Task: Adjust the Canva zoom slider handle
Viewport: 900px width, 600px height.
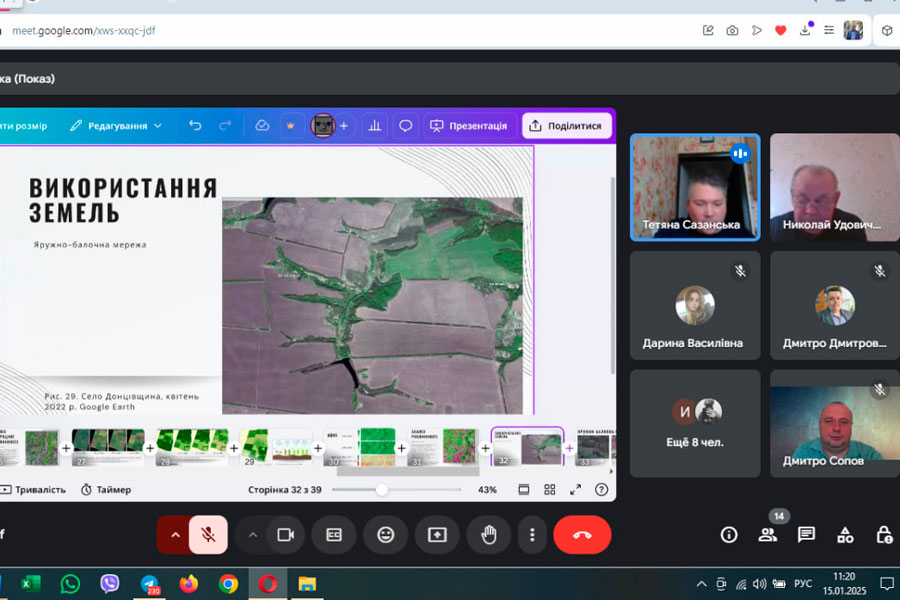Action: click(381, 490)
